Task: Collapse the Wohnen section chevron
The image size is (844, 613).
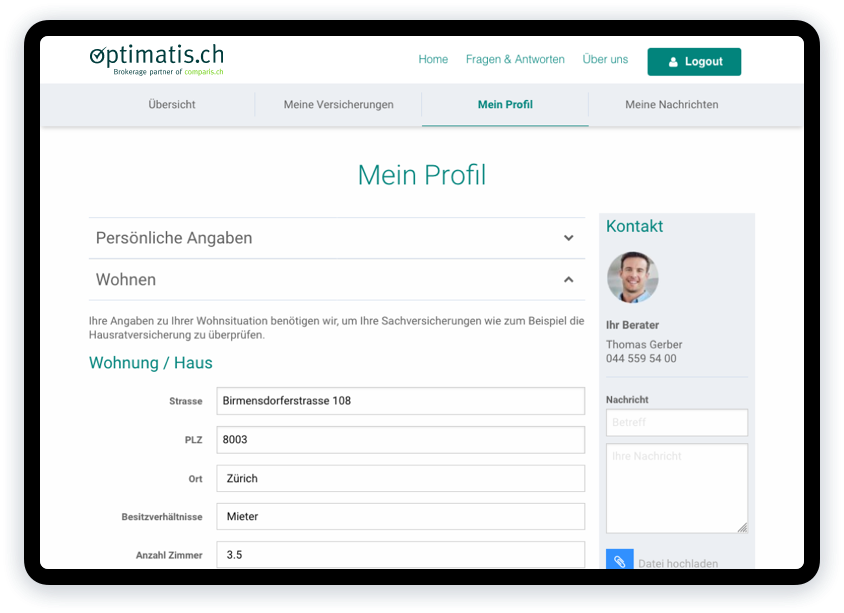Action: pyautogui.click(x=568, y=280)
